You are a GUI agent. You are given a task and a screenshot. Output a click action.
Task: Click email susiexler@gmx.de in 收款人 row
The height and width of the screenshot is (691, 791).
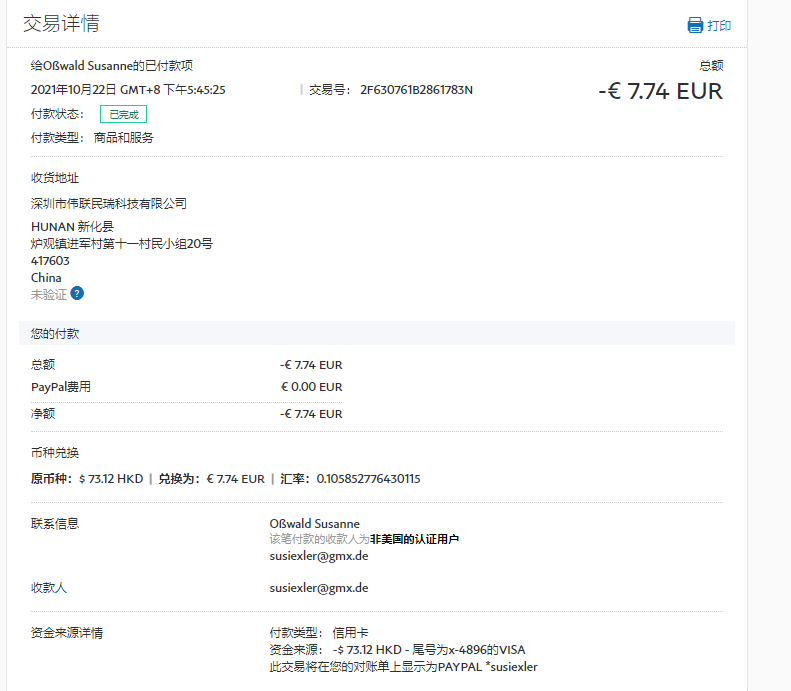(x=318, y=588)
